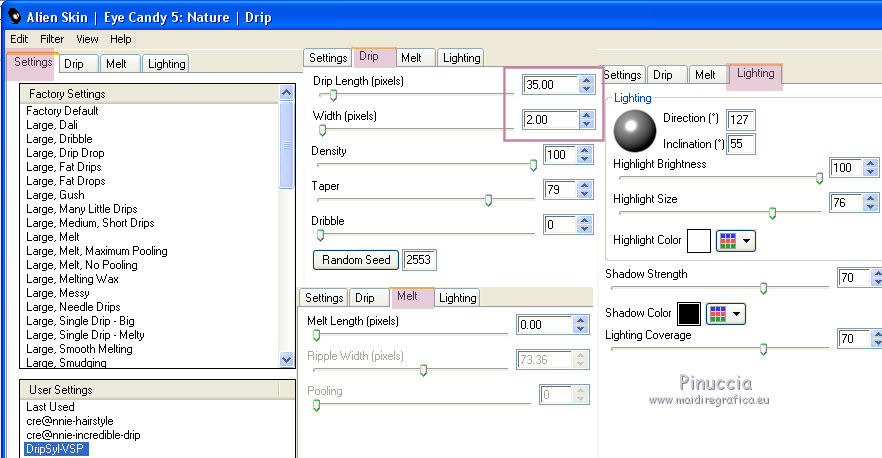Viewport: 882px width, 458px height.
Task: Increase Melt Length with up arrow
Action: click(581, 320)
